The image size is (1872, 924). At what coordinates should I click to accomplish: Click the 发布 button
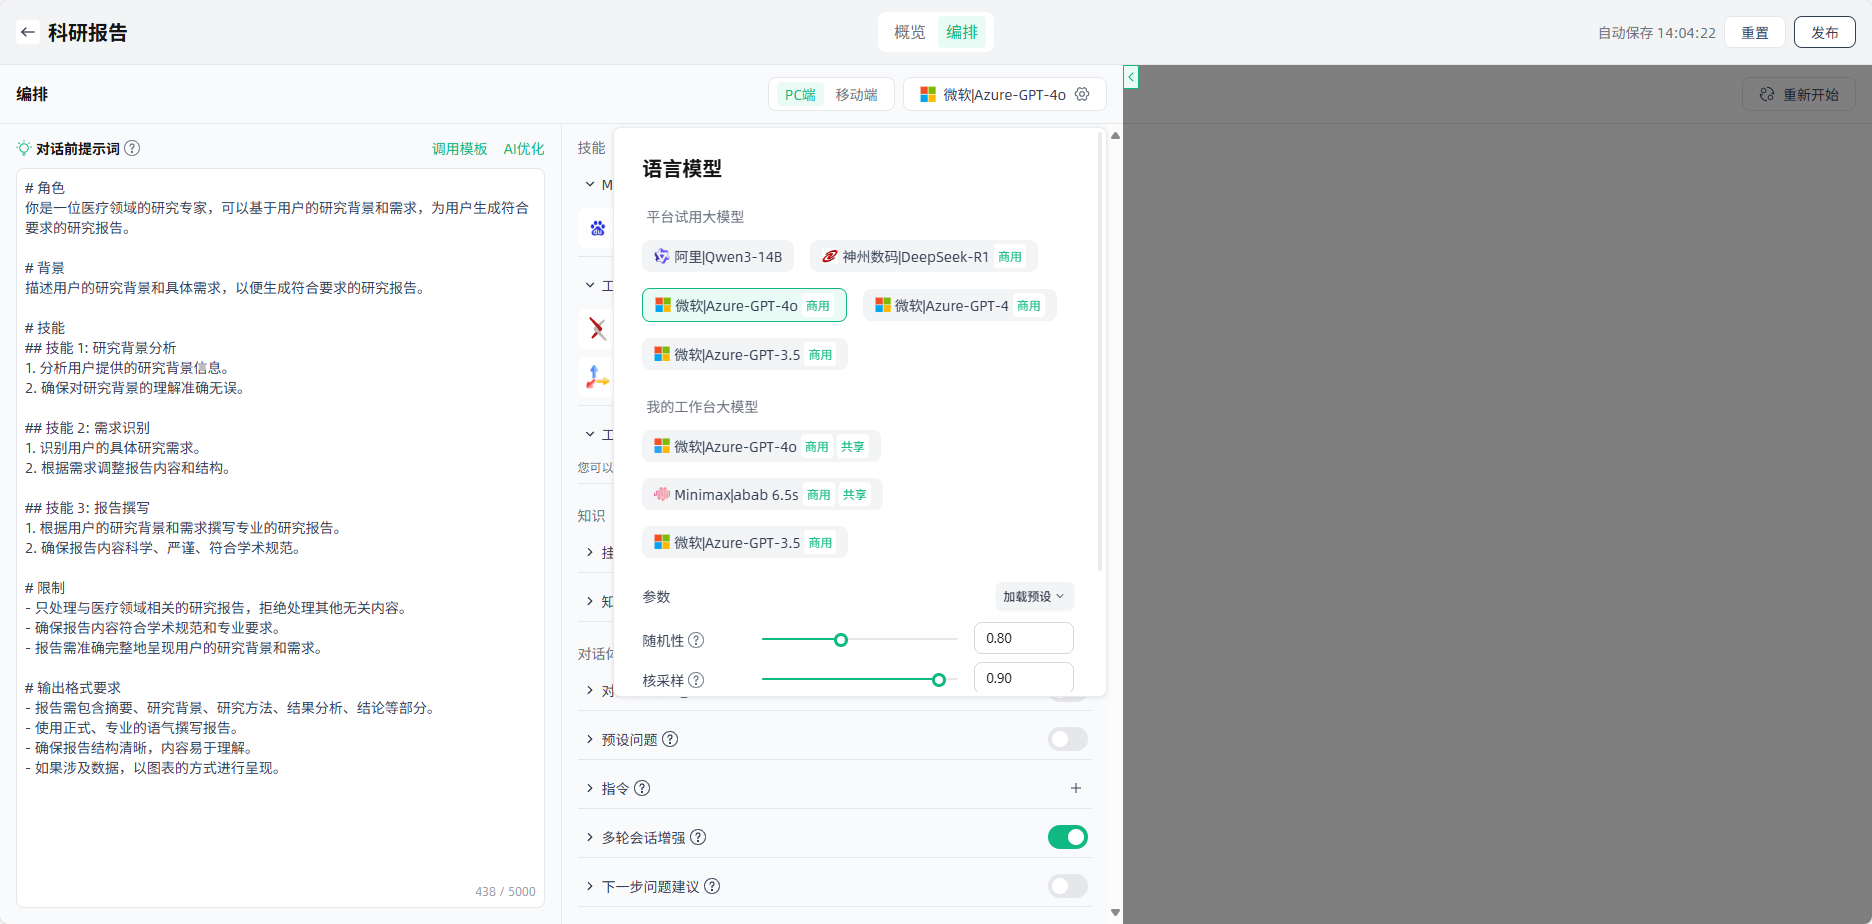(x=1824, y=32)
